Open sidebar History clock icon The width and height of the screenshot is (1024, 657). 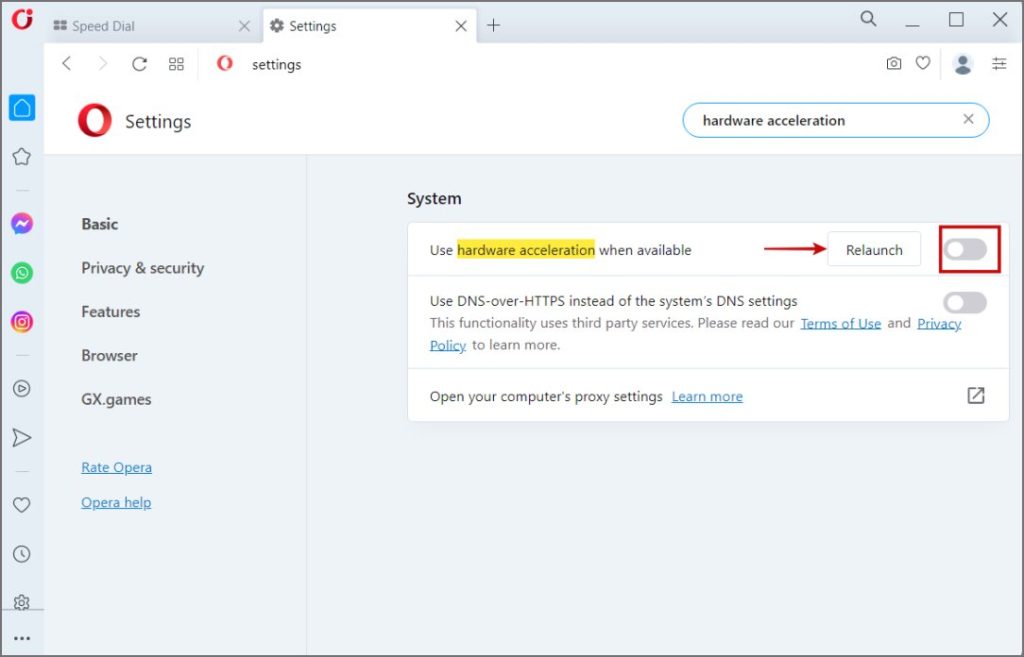(x=22, y=554)
